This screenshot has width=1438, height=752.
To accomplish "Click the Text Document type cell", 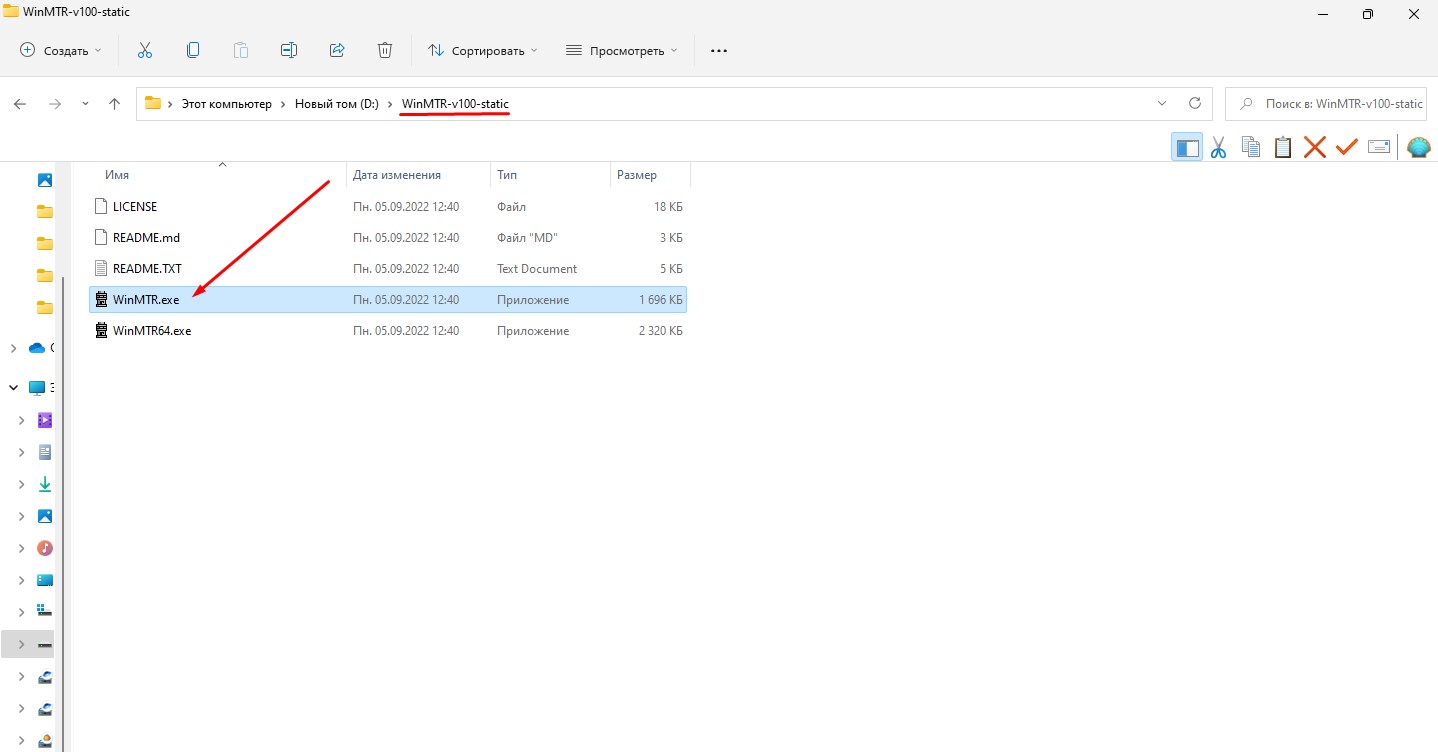I will (537, 268).
